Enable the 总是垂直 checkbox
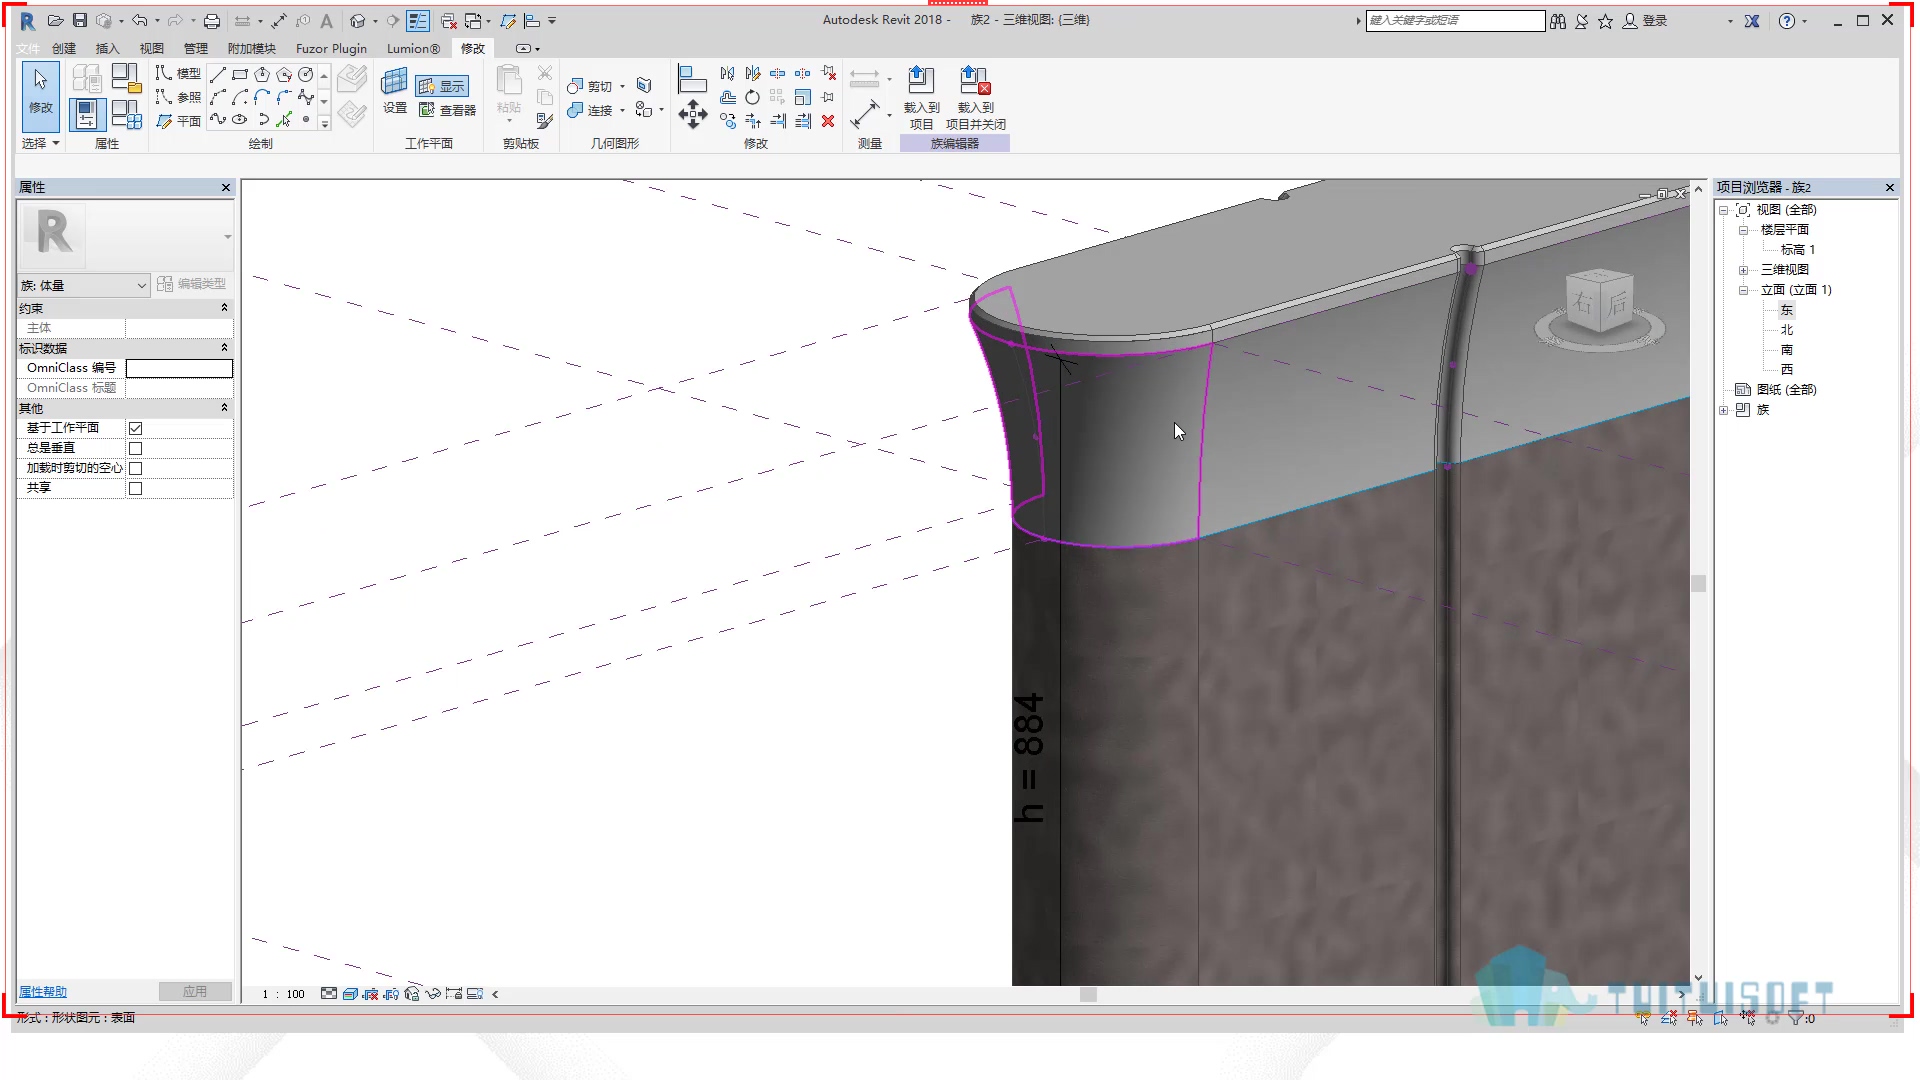 click(x=136, y=448)
